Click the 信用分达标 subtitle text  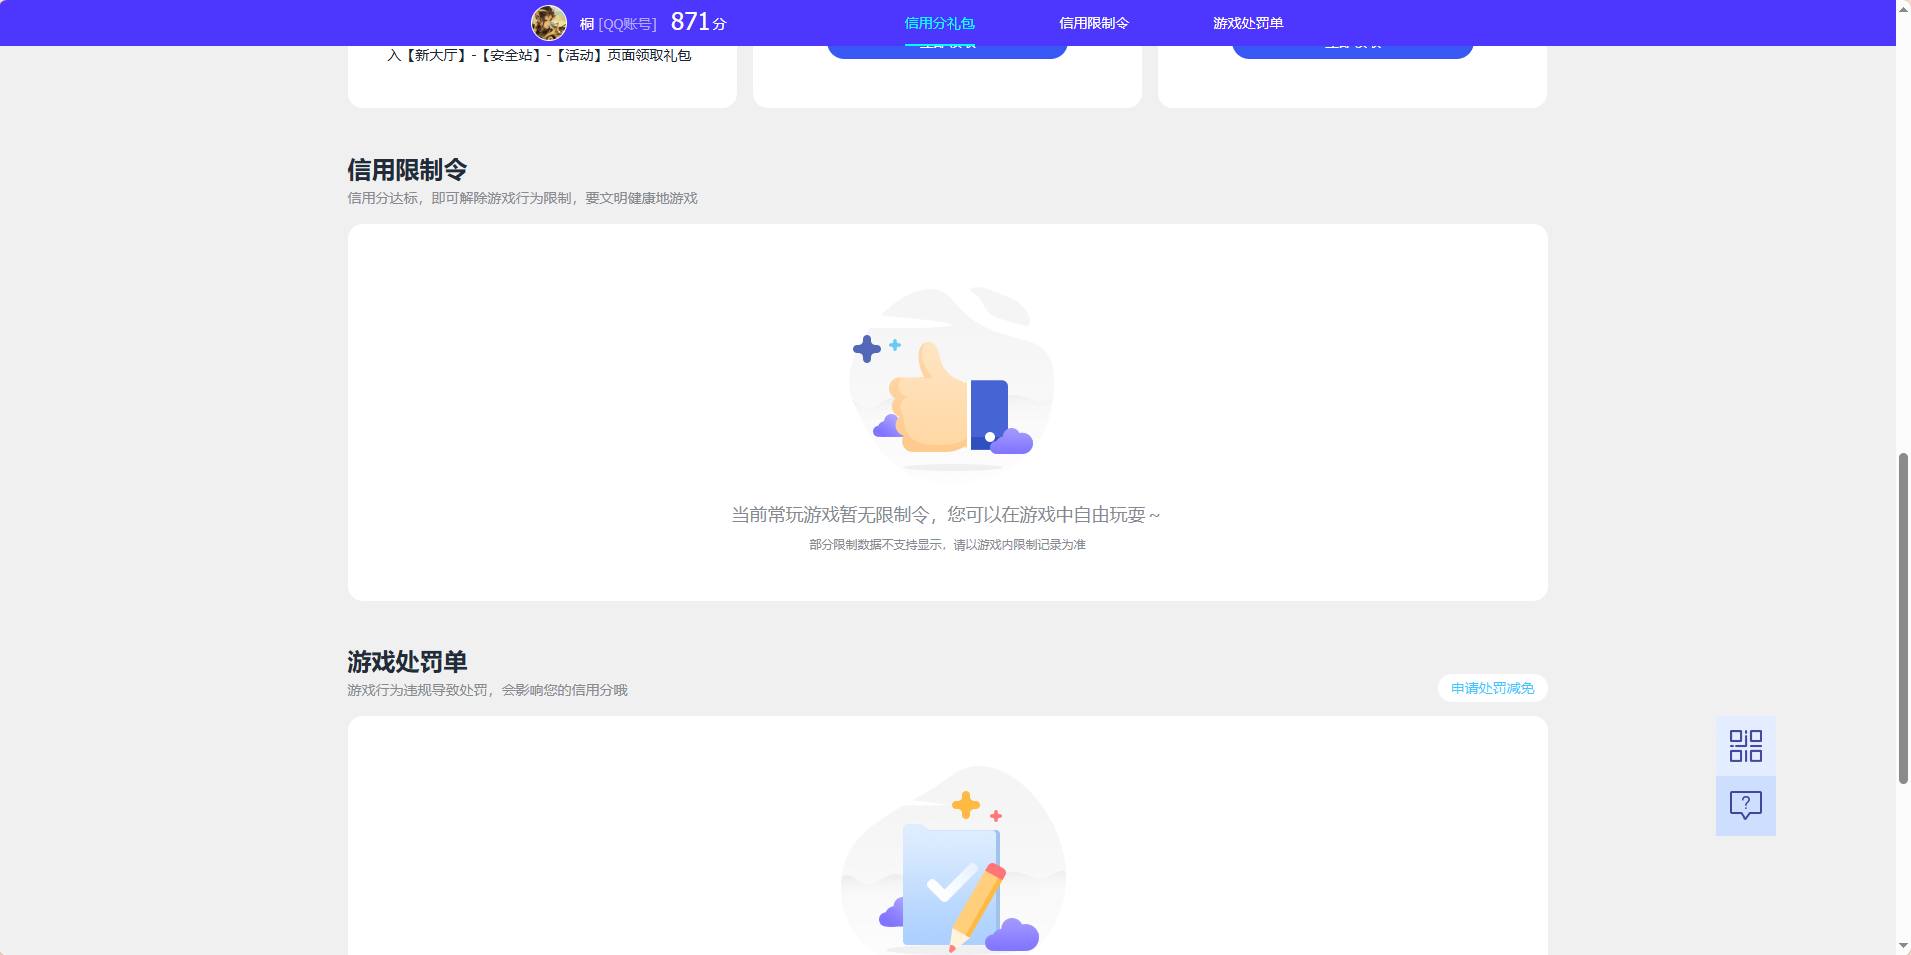(x=522, y=198)
